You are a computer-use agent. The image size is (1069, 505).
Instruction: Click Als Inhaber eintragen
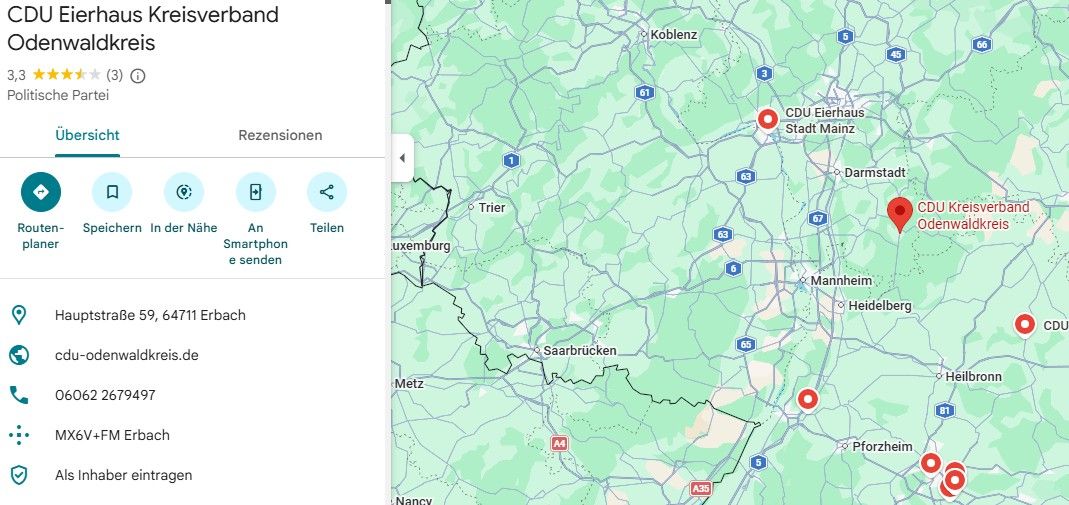[123, 475]
